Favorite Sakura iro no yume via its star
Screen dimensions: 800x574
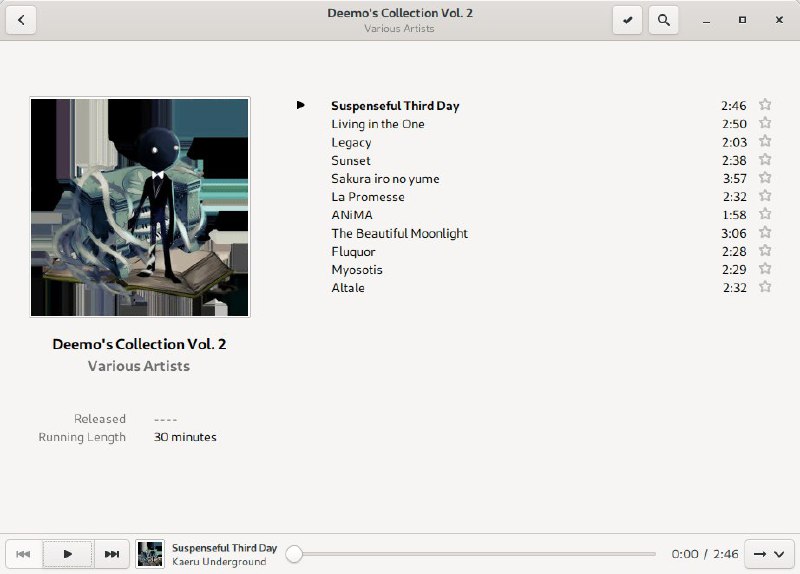point(765,178)
